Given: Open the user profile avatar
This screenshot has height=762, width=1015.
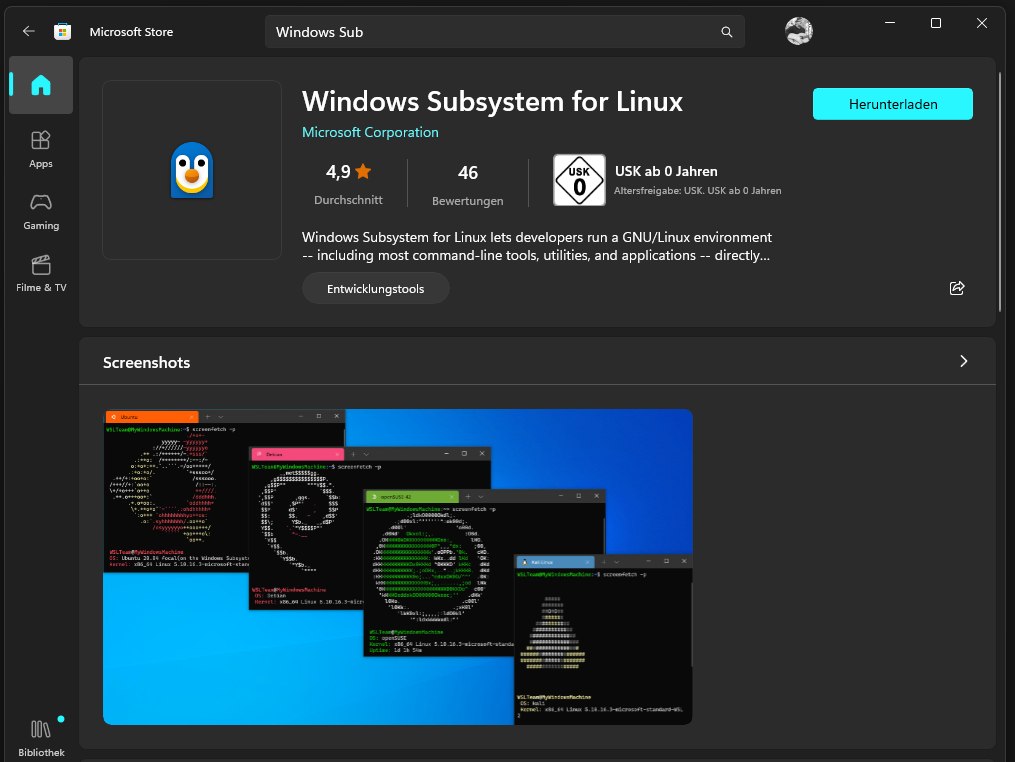Looking at the screenshot, I should point(798,31).
